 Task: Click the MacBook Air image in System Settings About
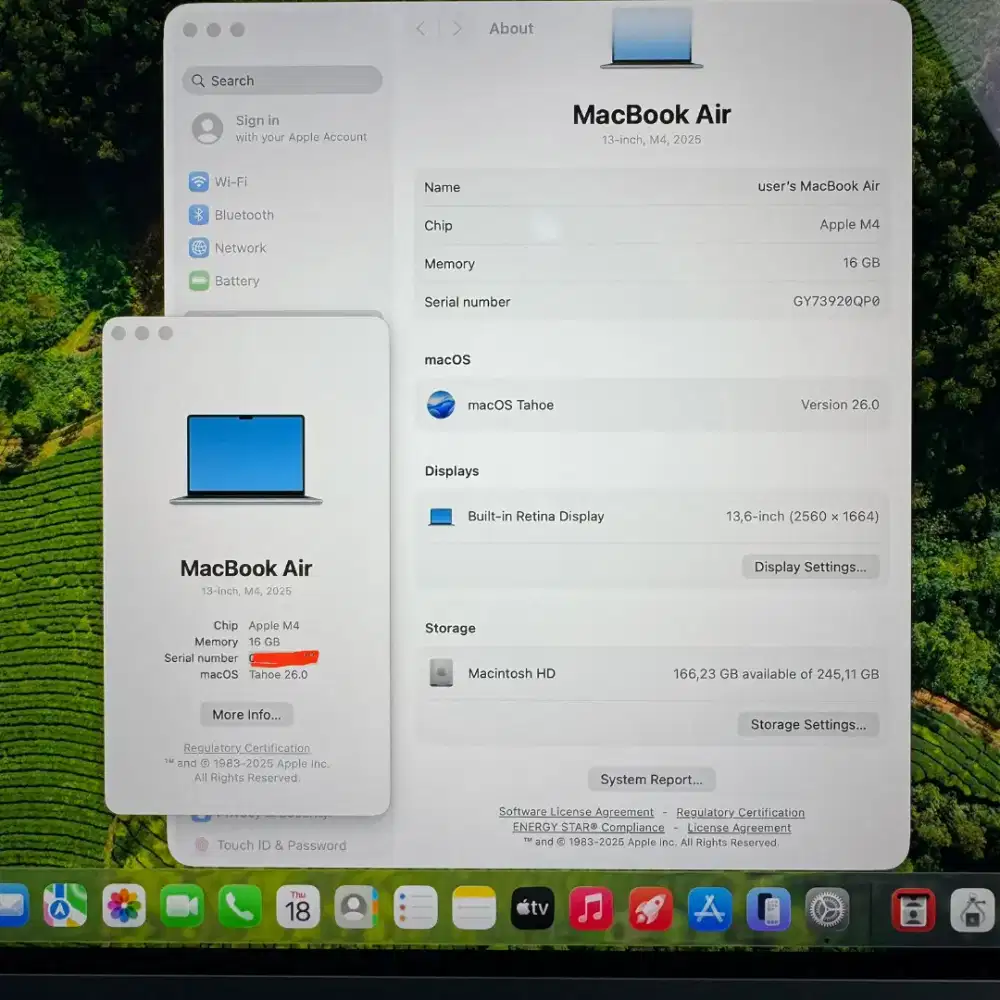click(651, 38)
